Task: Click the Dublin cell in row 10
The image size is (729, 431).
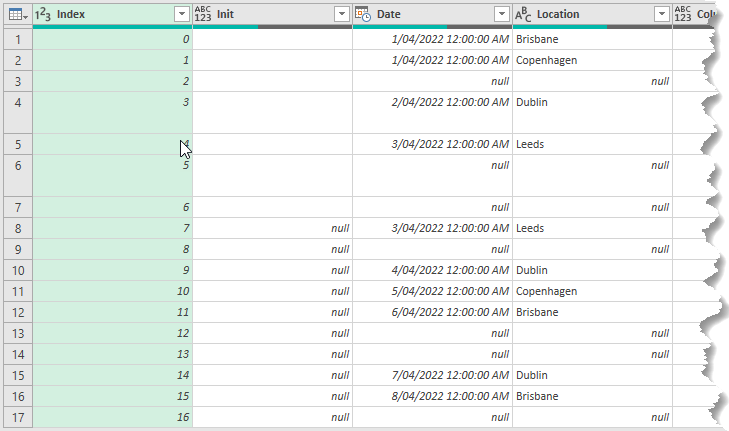Action: tap(592, 270)
